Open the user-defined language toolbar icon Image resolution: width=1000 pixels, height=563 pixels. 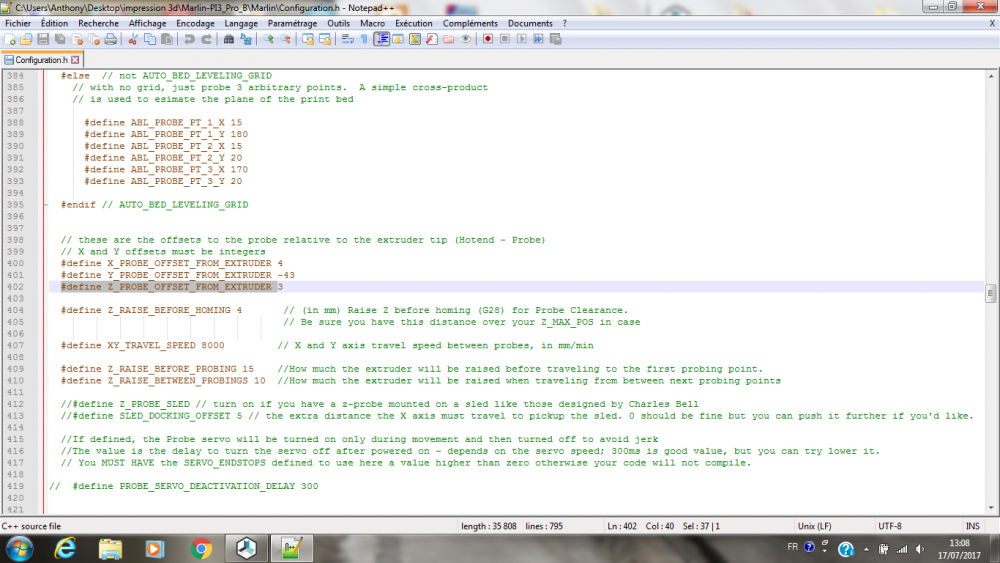pyautogui.click(x=398, y=40)
